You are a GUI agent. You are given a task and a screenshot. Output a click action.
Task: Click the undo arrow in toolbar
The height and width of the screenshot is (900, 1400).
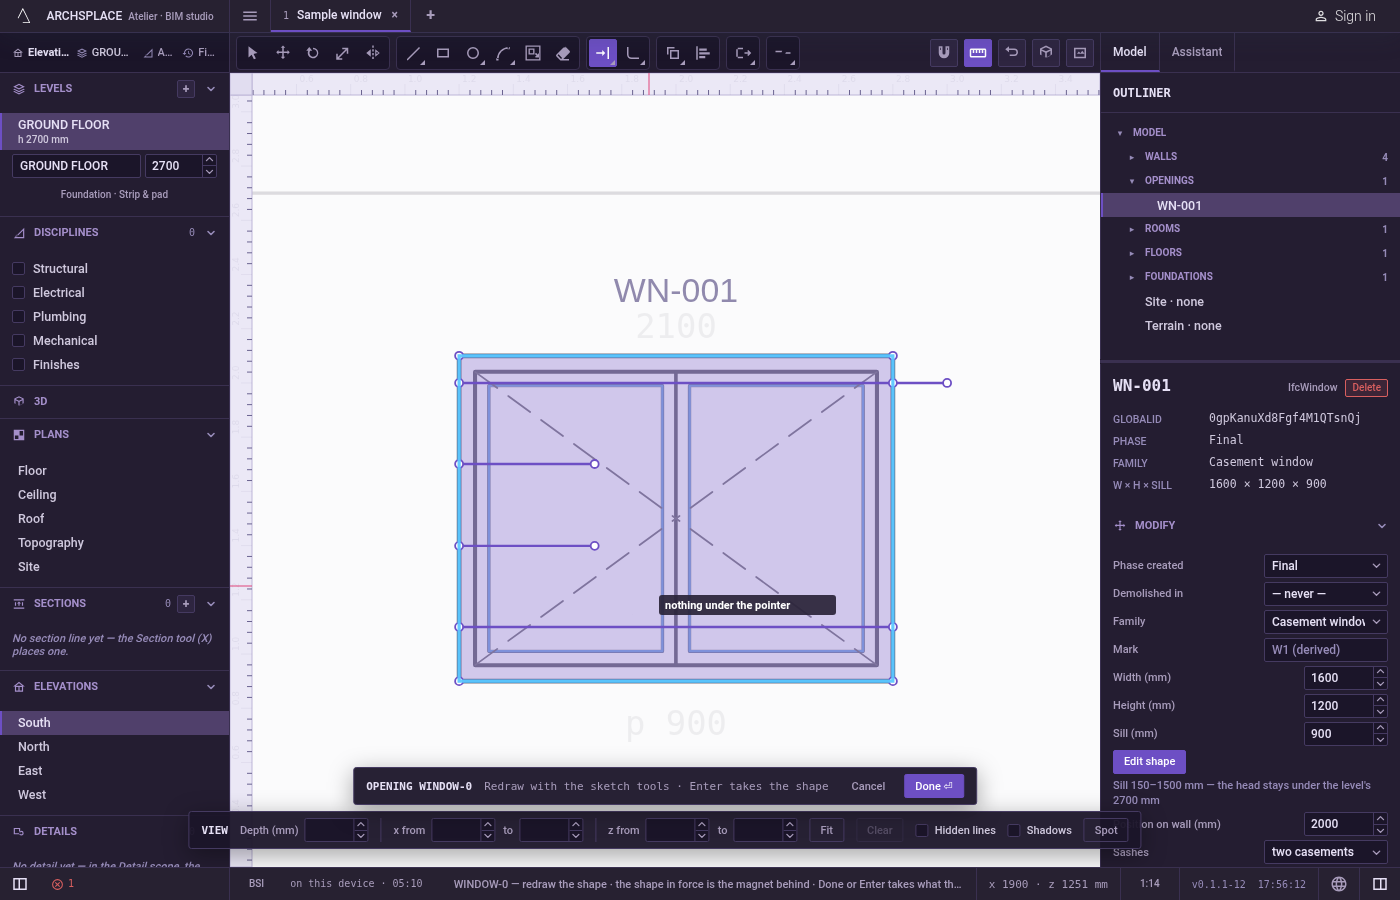point(1012,53)
